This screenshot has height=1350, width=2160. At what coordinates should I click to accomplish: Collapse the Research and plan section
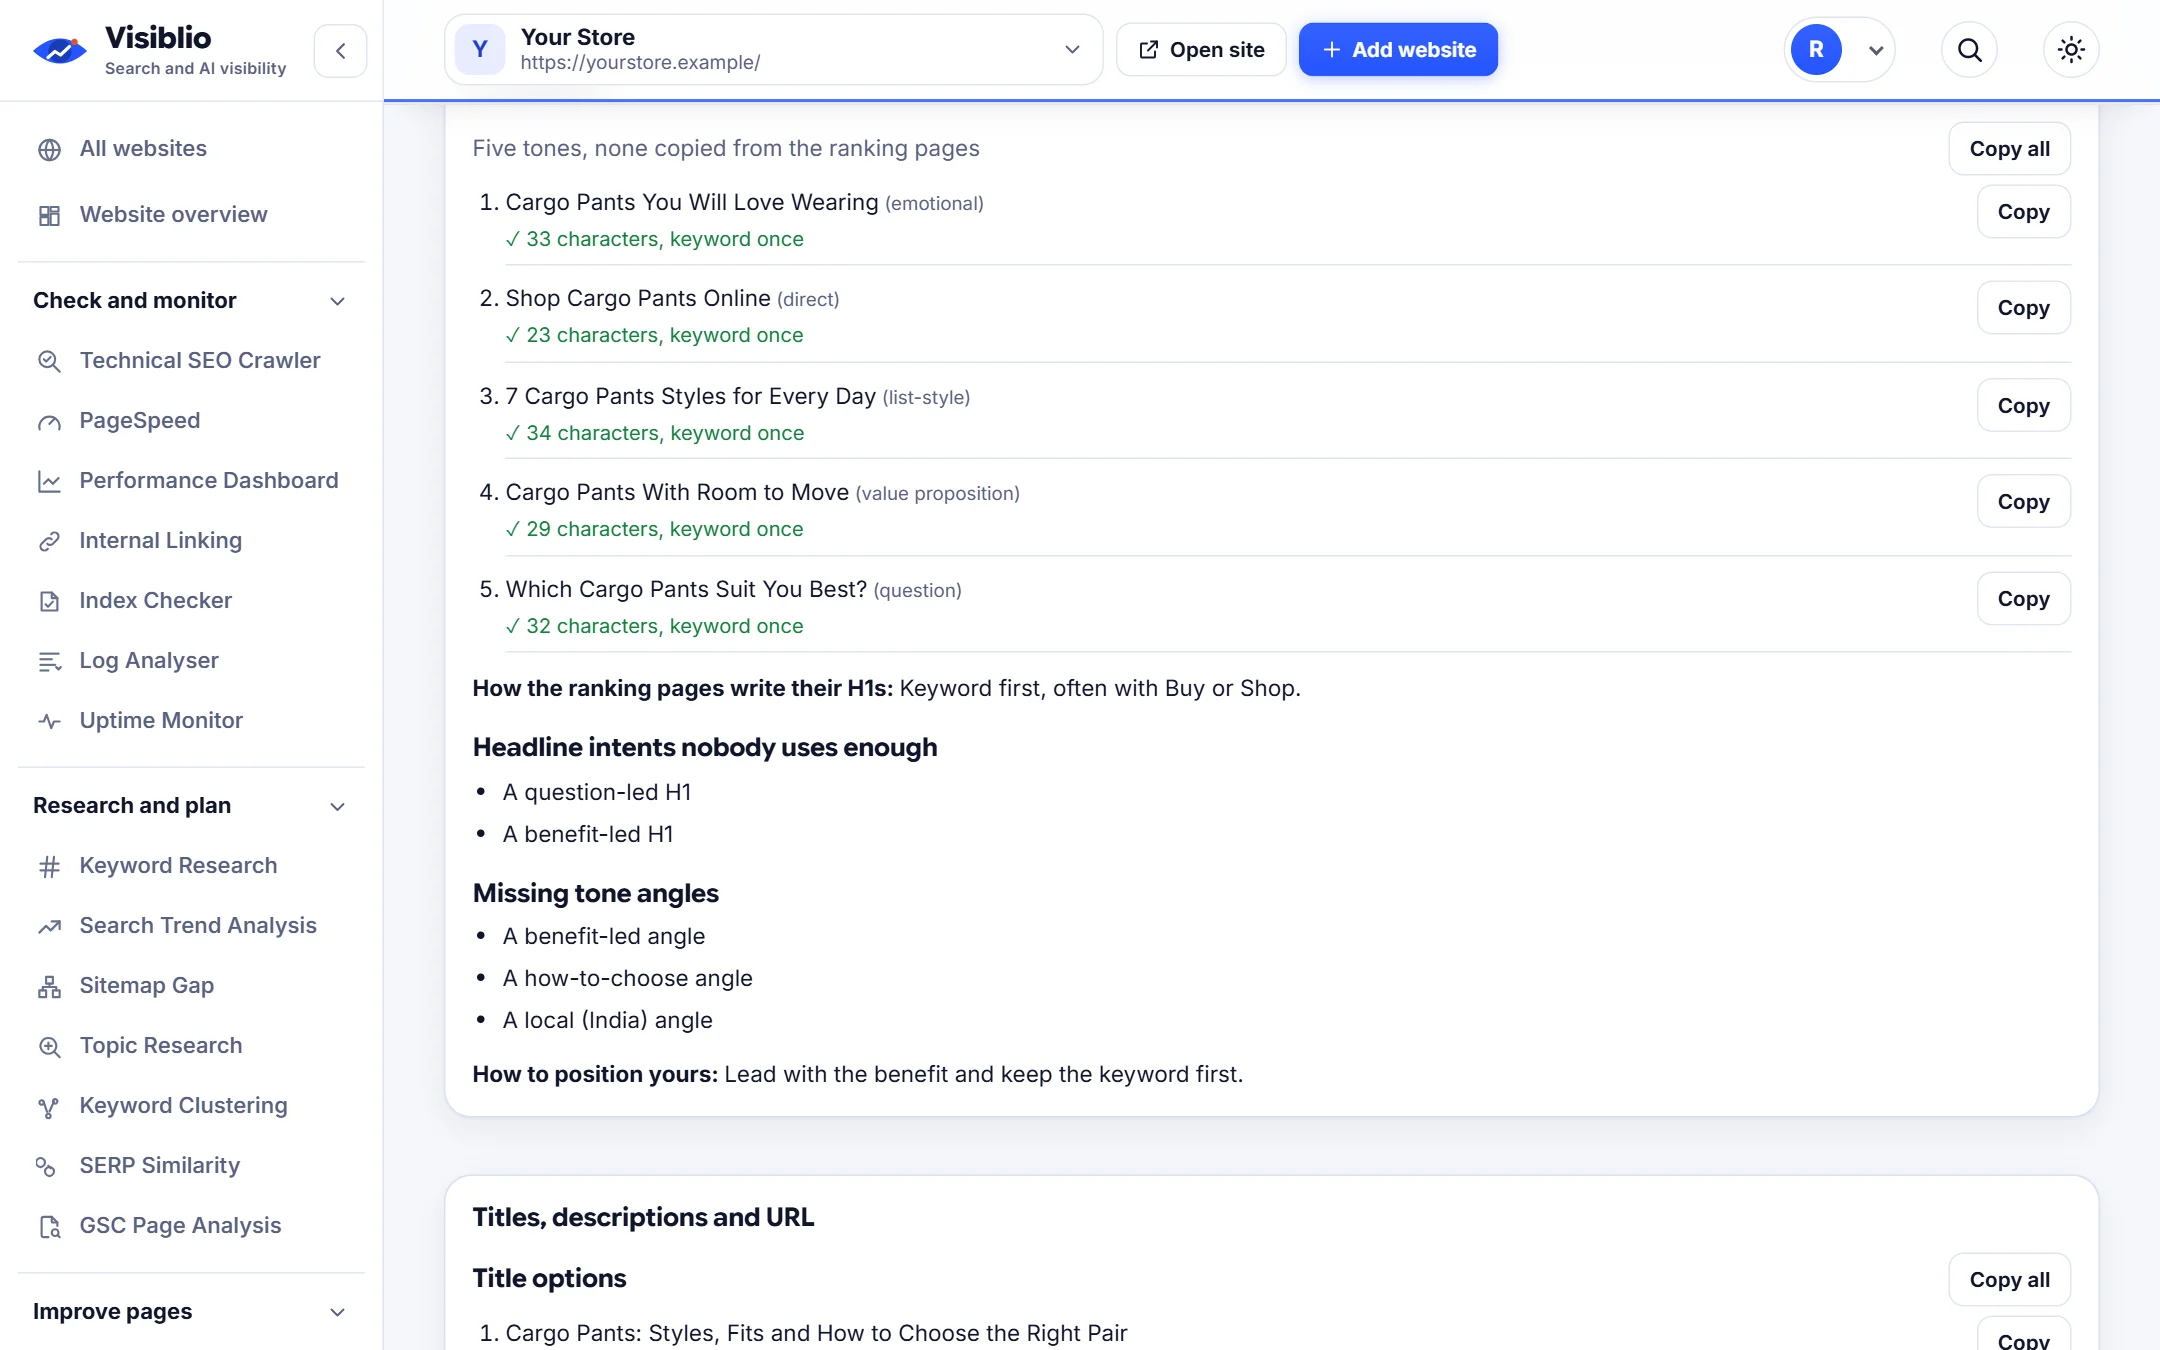[x=338, y=807]
